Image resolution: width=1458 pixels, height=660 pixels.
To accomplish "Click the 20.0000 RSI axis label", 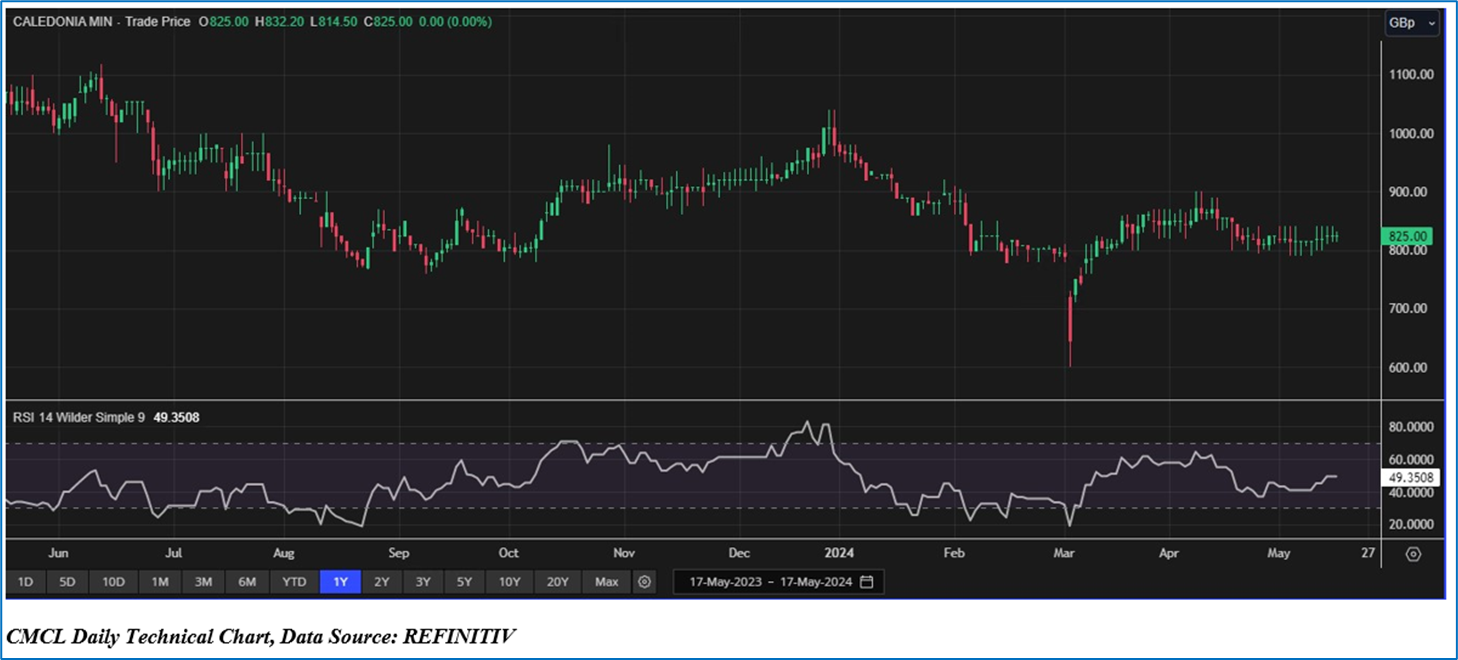I will point(1411,525).
